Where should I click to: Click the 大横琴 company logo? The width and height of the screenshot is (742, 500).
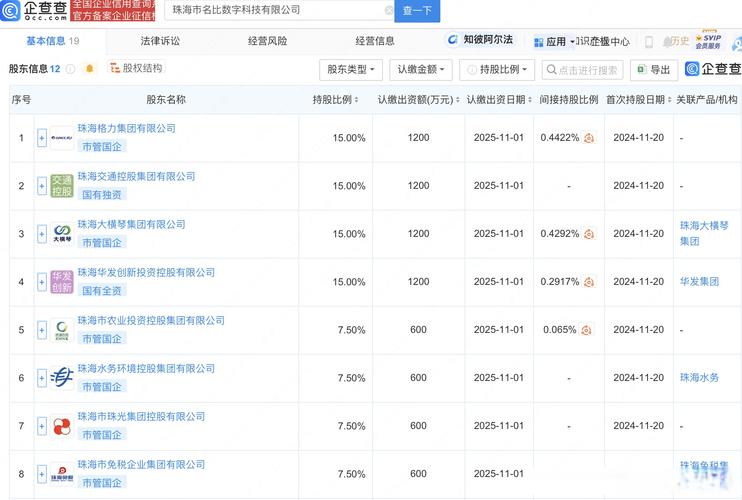click(62, 234)
